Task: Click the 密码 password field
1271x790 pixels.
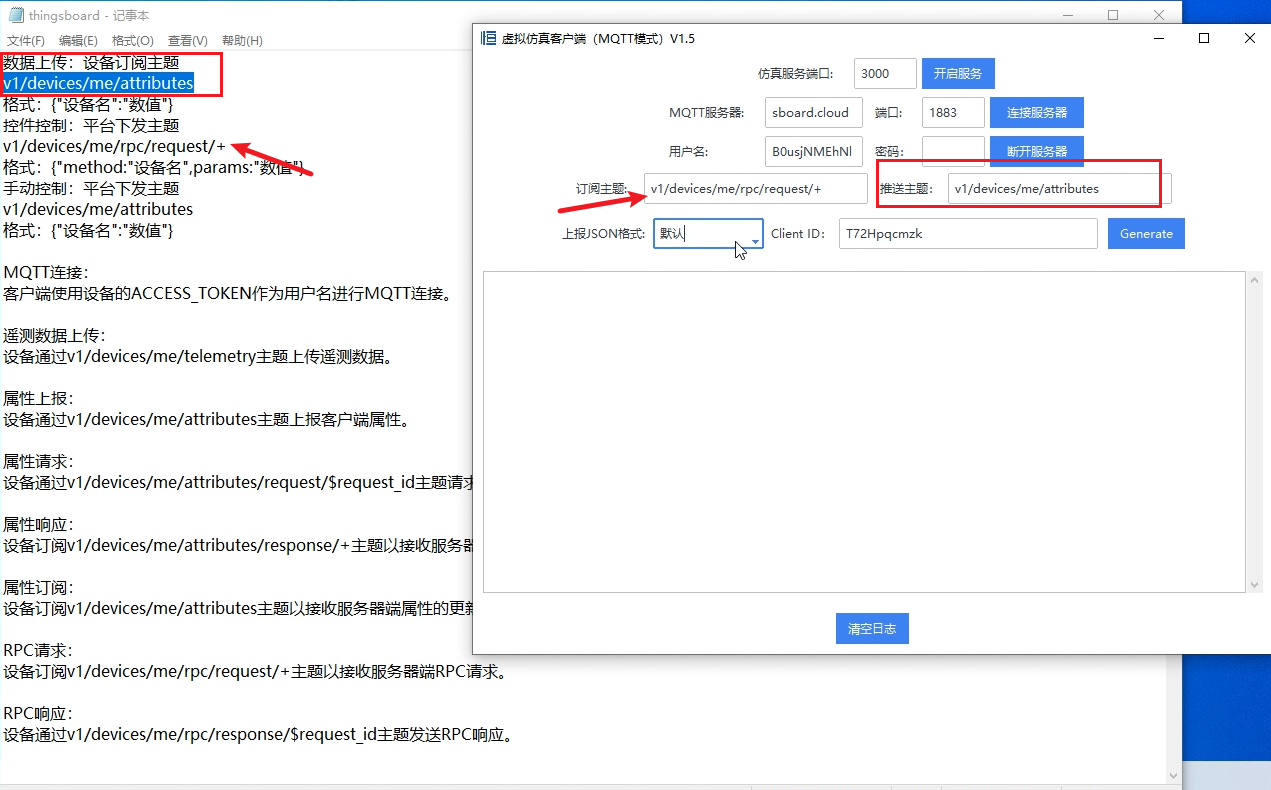Action: 952,151
